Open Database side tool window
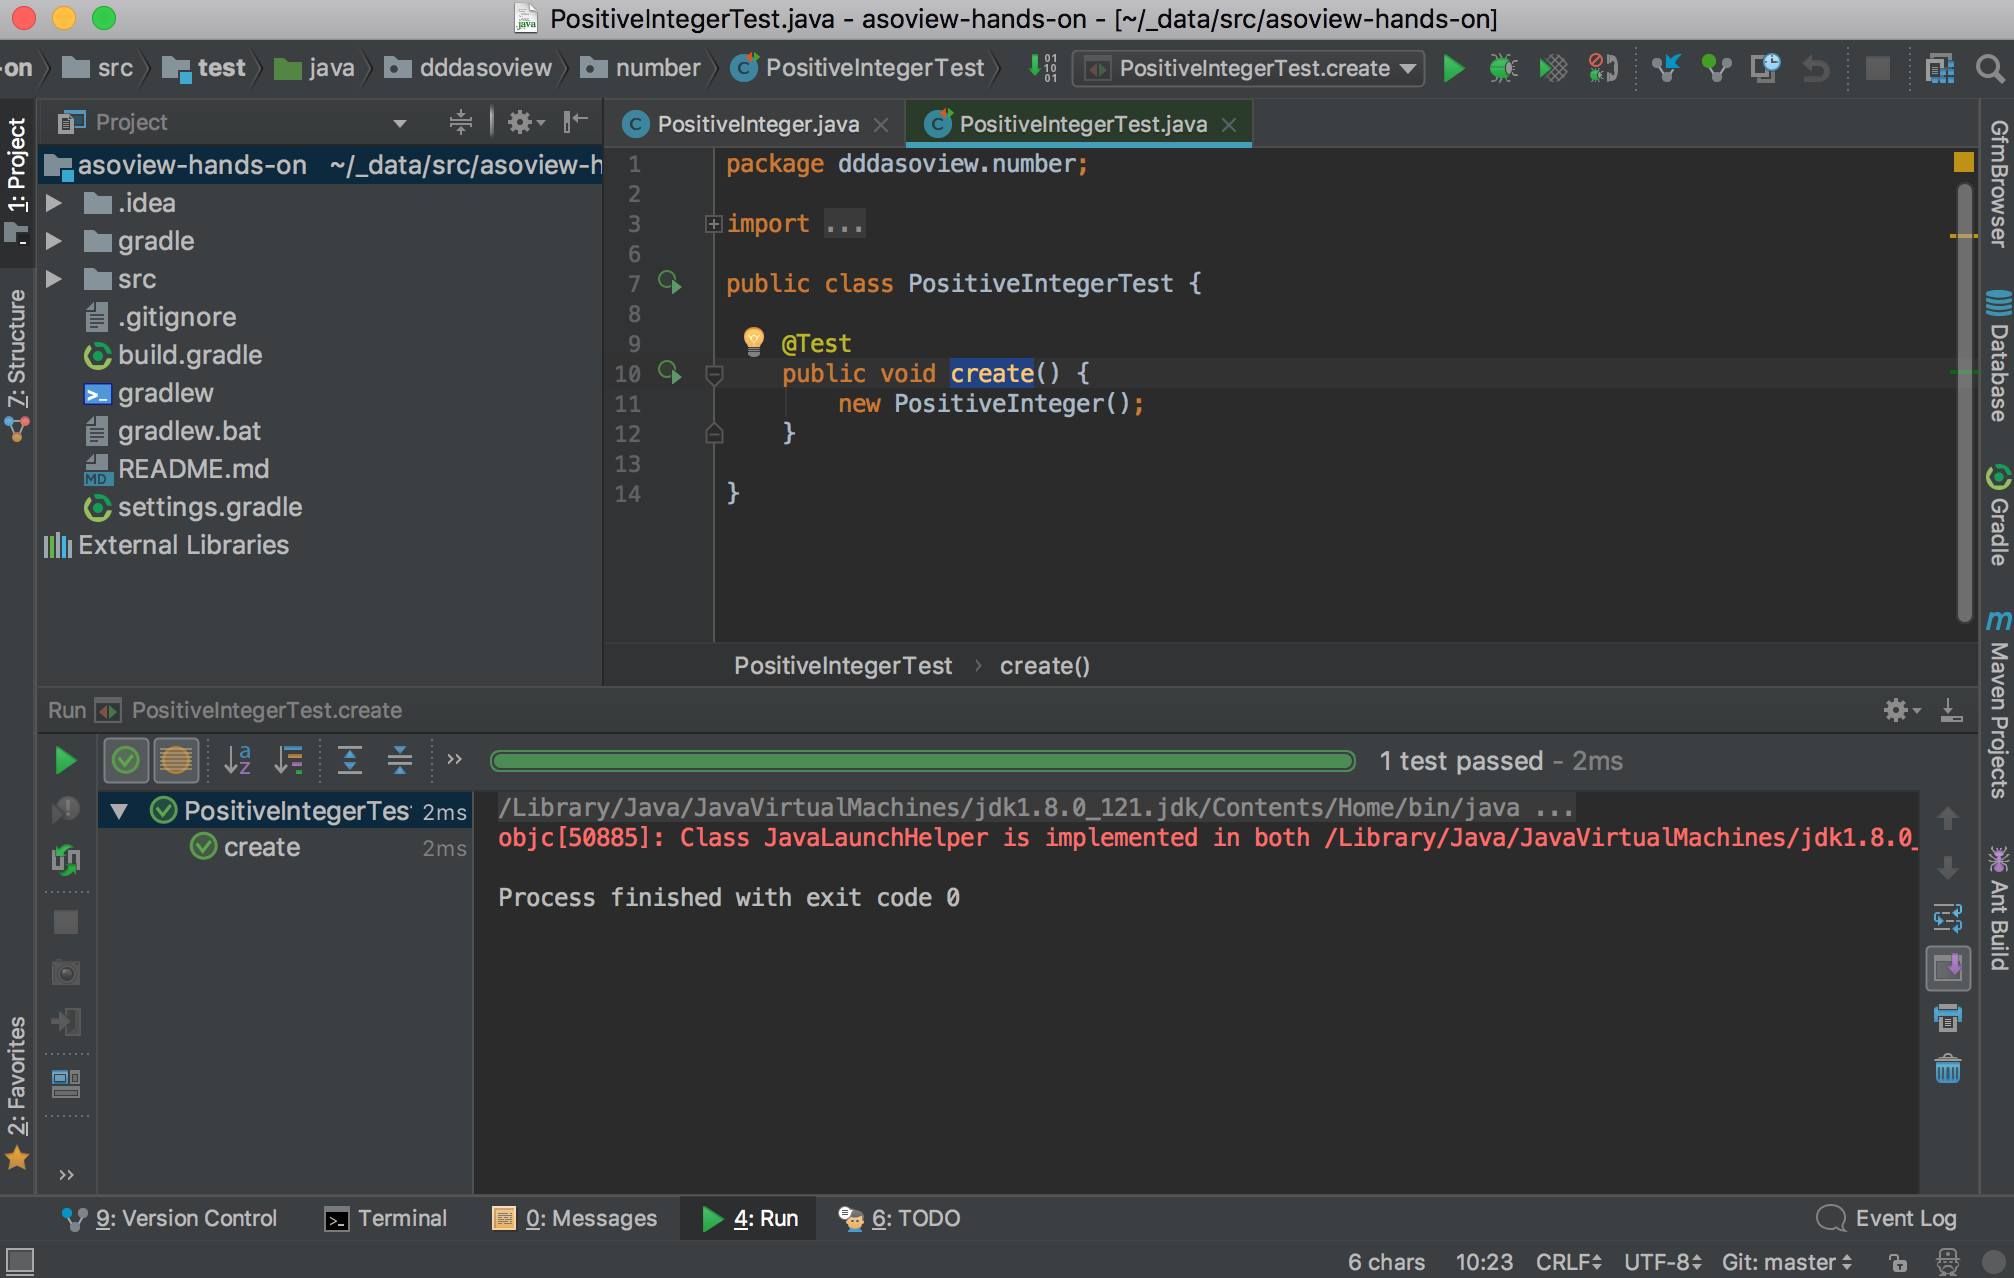 pyautogui.click(x=1998, y=356)
